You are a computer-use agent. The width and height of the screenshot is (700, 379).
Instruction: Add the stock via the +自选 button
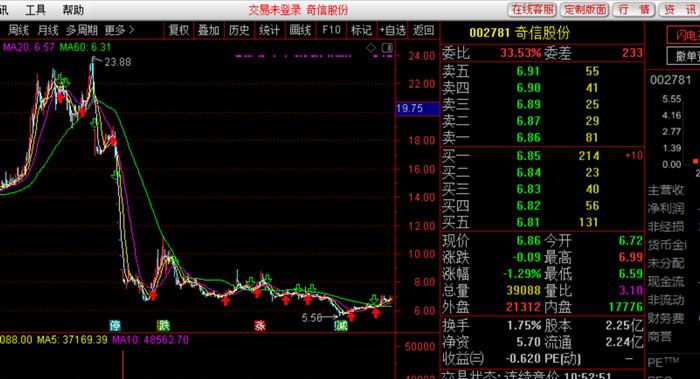point(392,30)
